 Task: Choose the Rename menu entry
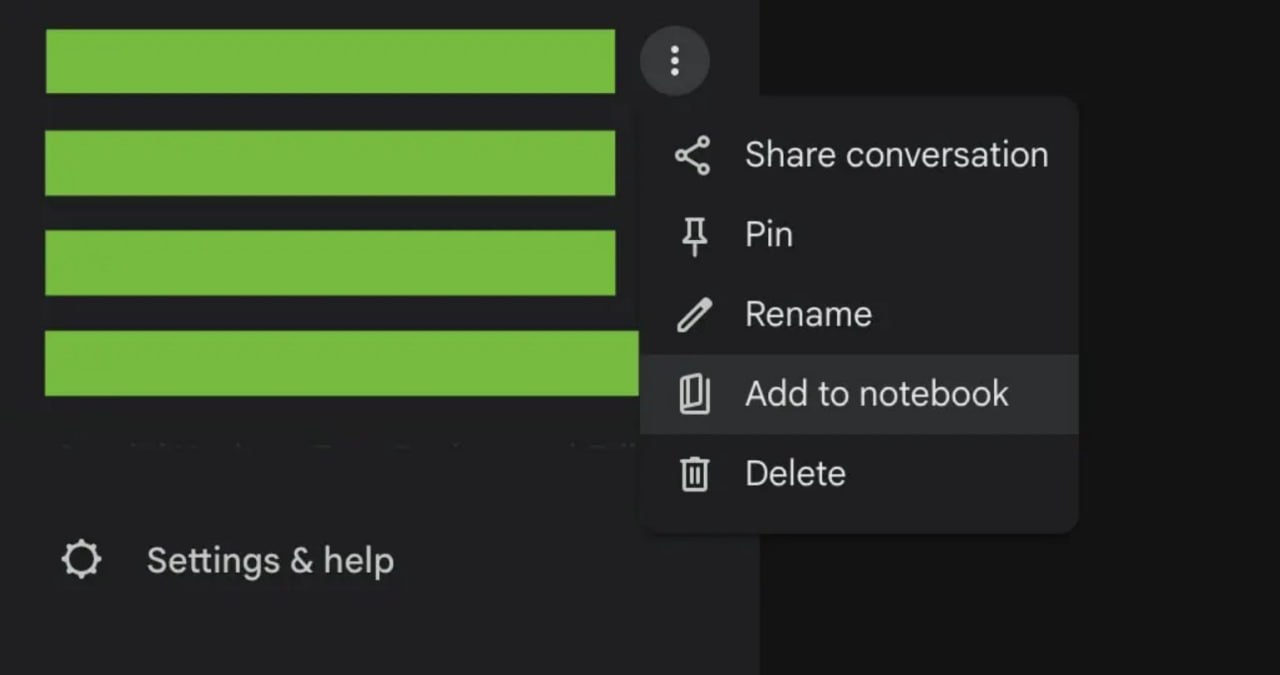pyautogui.click(x=808, y=314)
